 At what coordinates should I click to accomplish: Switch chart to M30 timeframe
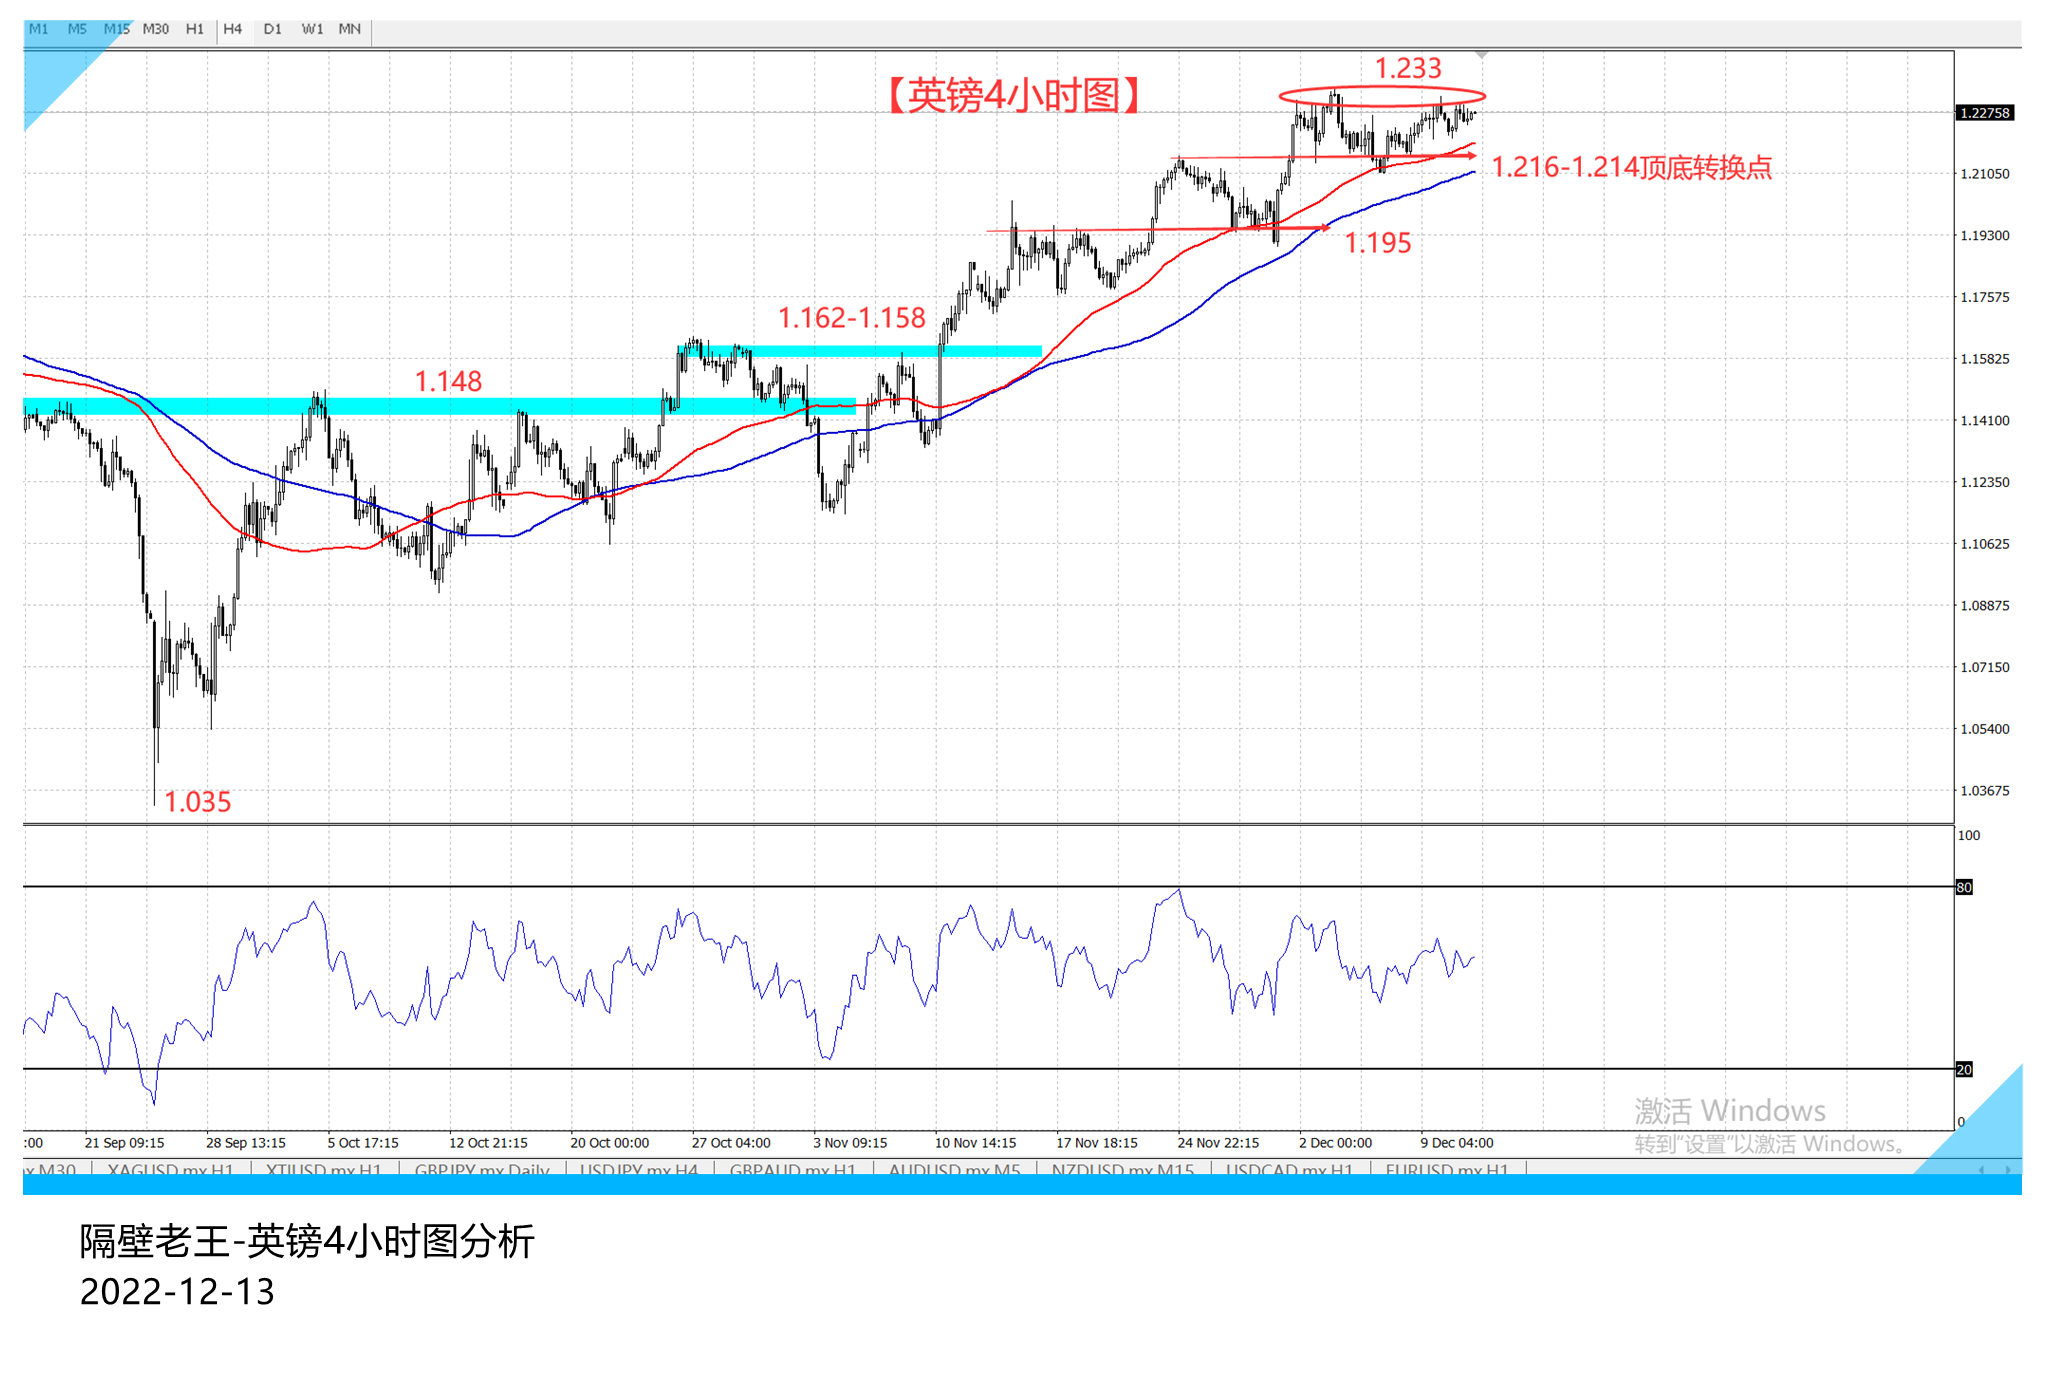click(155, 29)
